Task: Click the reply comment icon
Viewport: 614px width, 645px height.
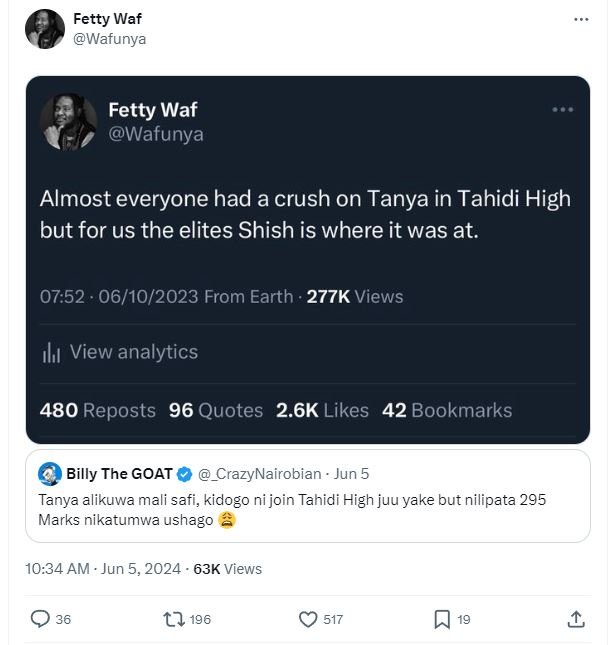Action: click(x=40, y=620)
